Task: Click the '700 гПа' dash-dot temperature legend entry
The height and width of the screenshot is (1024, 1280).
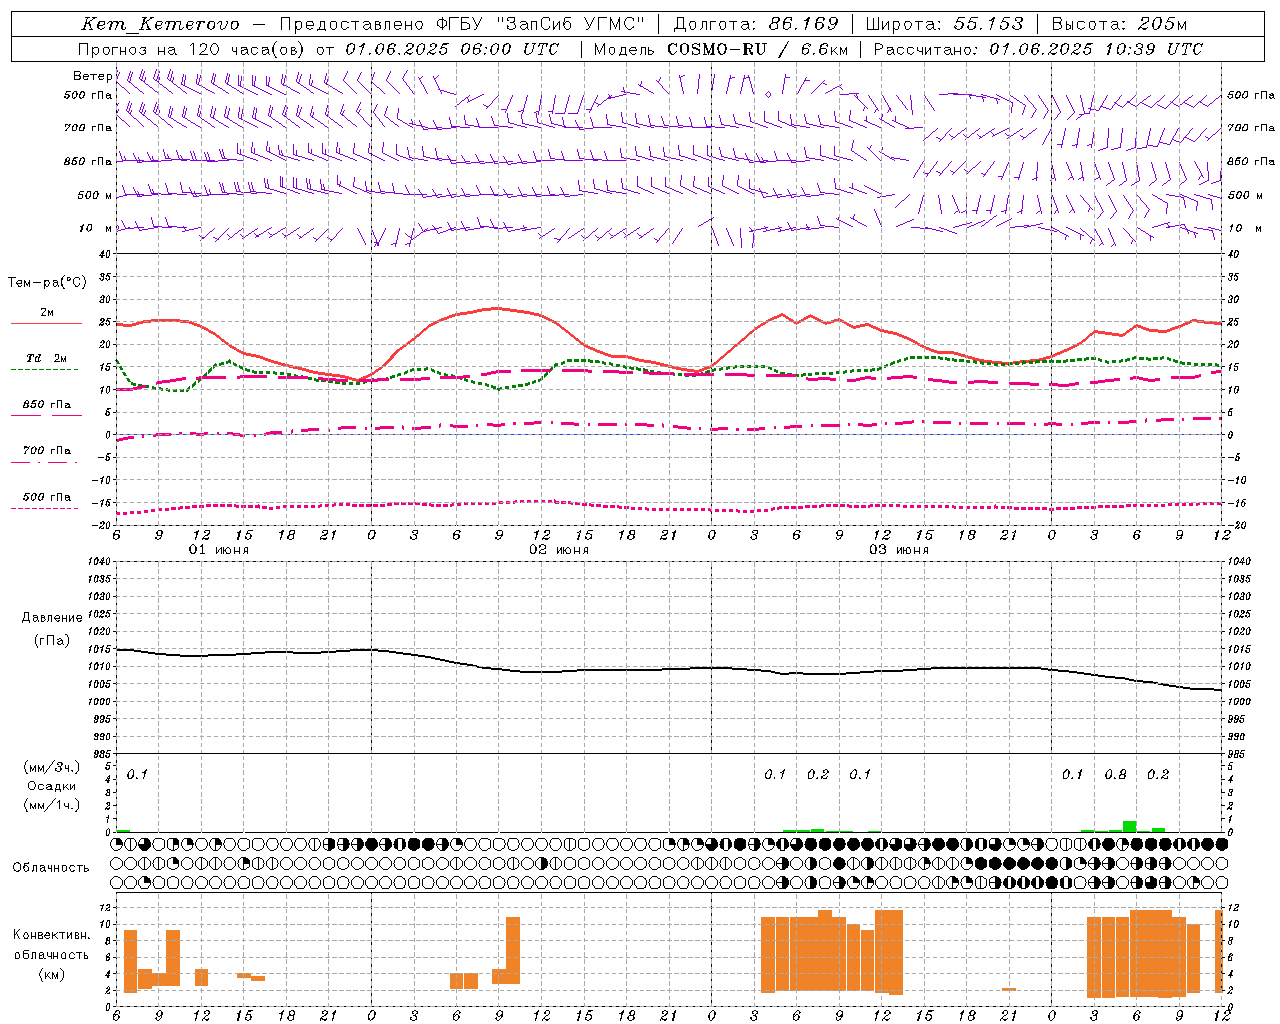Action: (46, 451)
